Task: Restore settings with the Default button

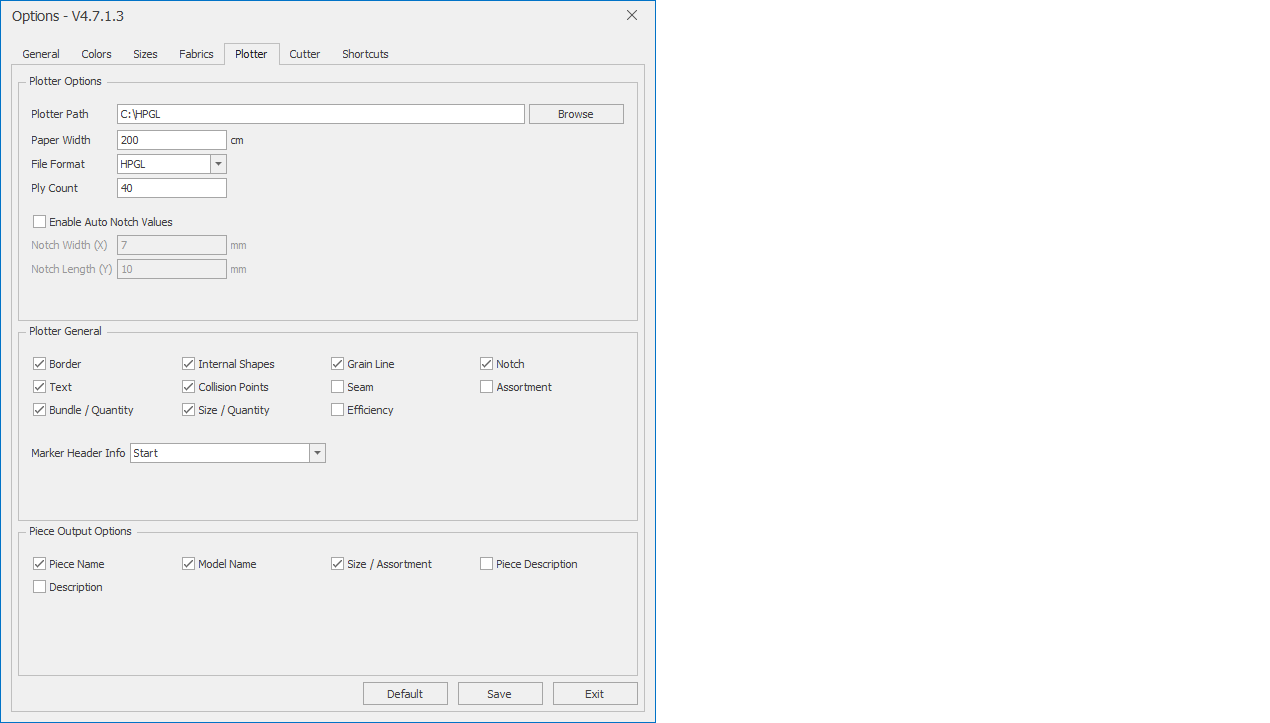Action: pos(405,694)
